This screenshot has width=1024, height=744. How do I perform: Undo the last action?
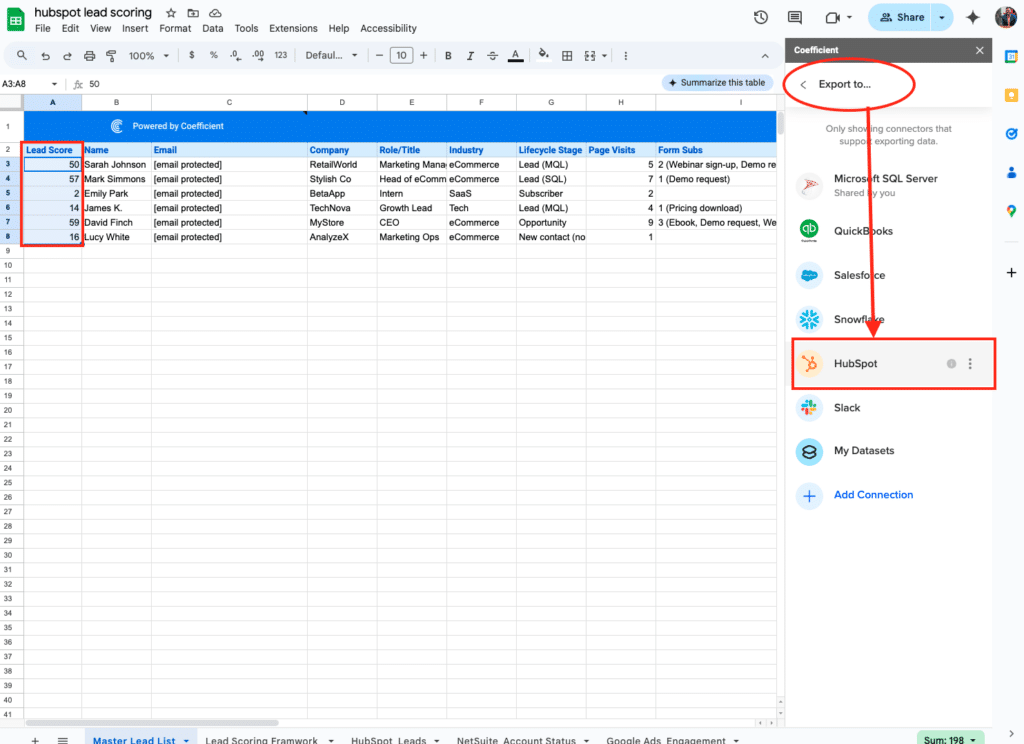(x=45, y=56)
